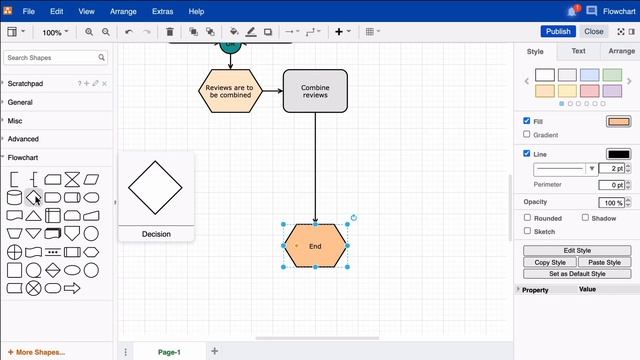
Task: Click the zoom out magnifier icon
Action: pyautogui.click(x=106, y=32)
